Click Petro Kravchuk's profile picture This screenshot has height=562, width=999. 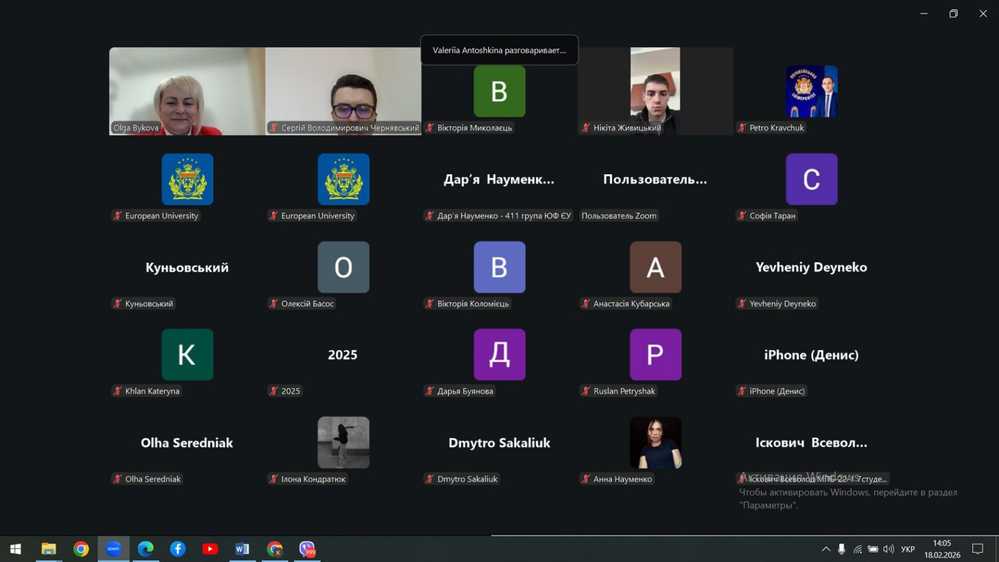(x=811, y=91)
